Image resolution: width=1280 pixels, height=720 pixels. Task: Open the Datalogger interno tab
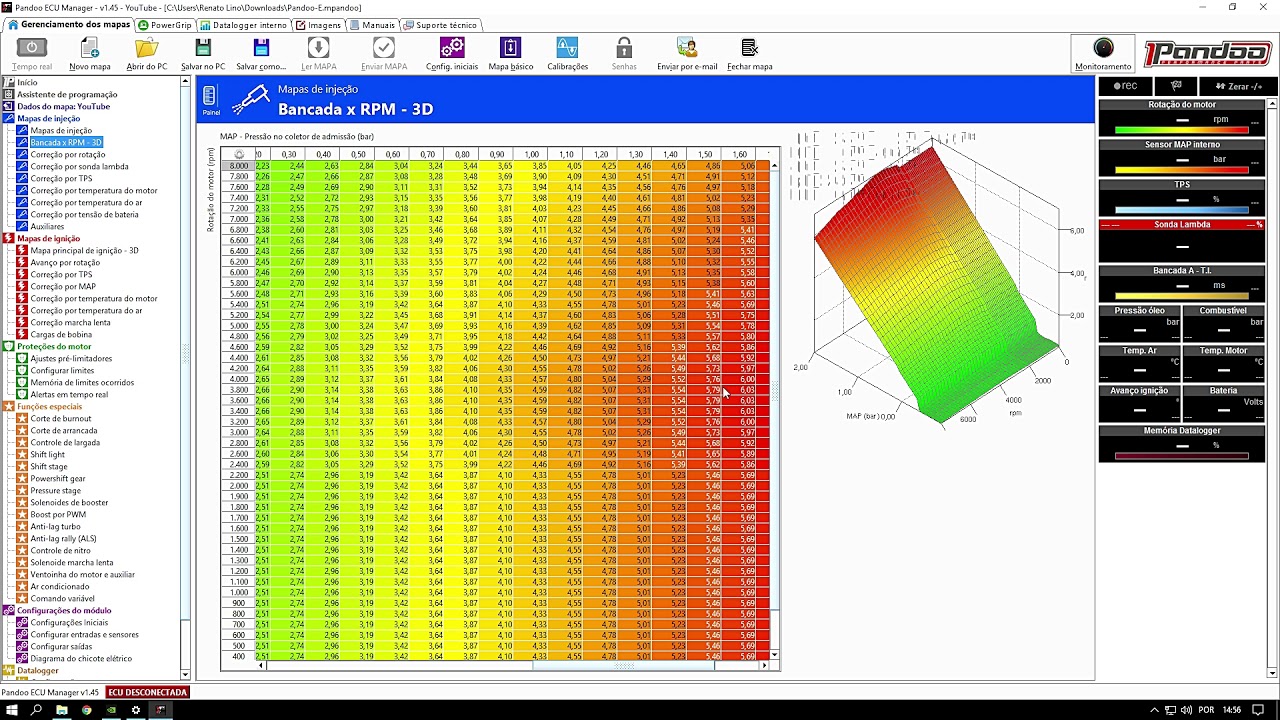tap(244, 24)
